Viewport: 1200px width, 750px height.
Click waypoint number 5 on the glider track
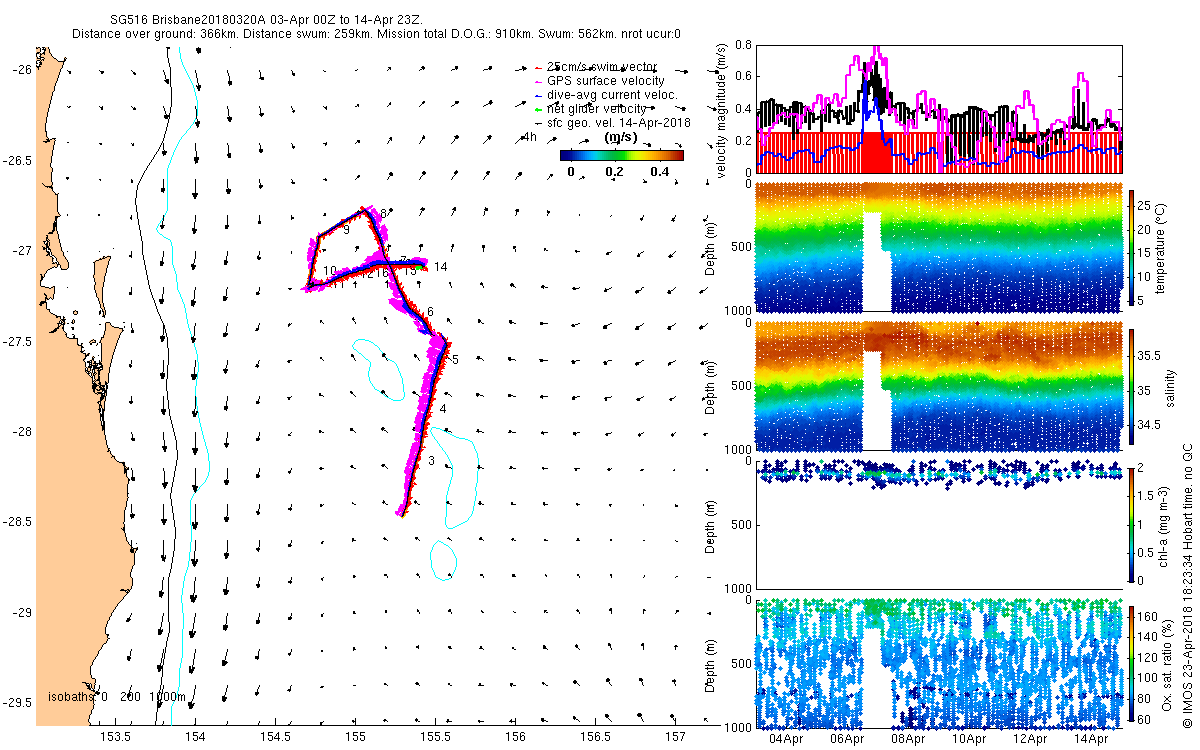click(x=455, y=359)
